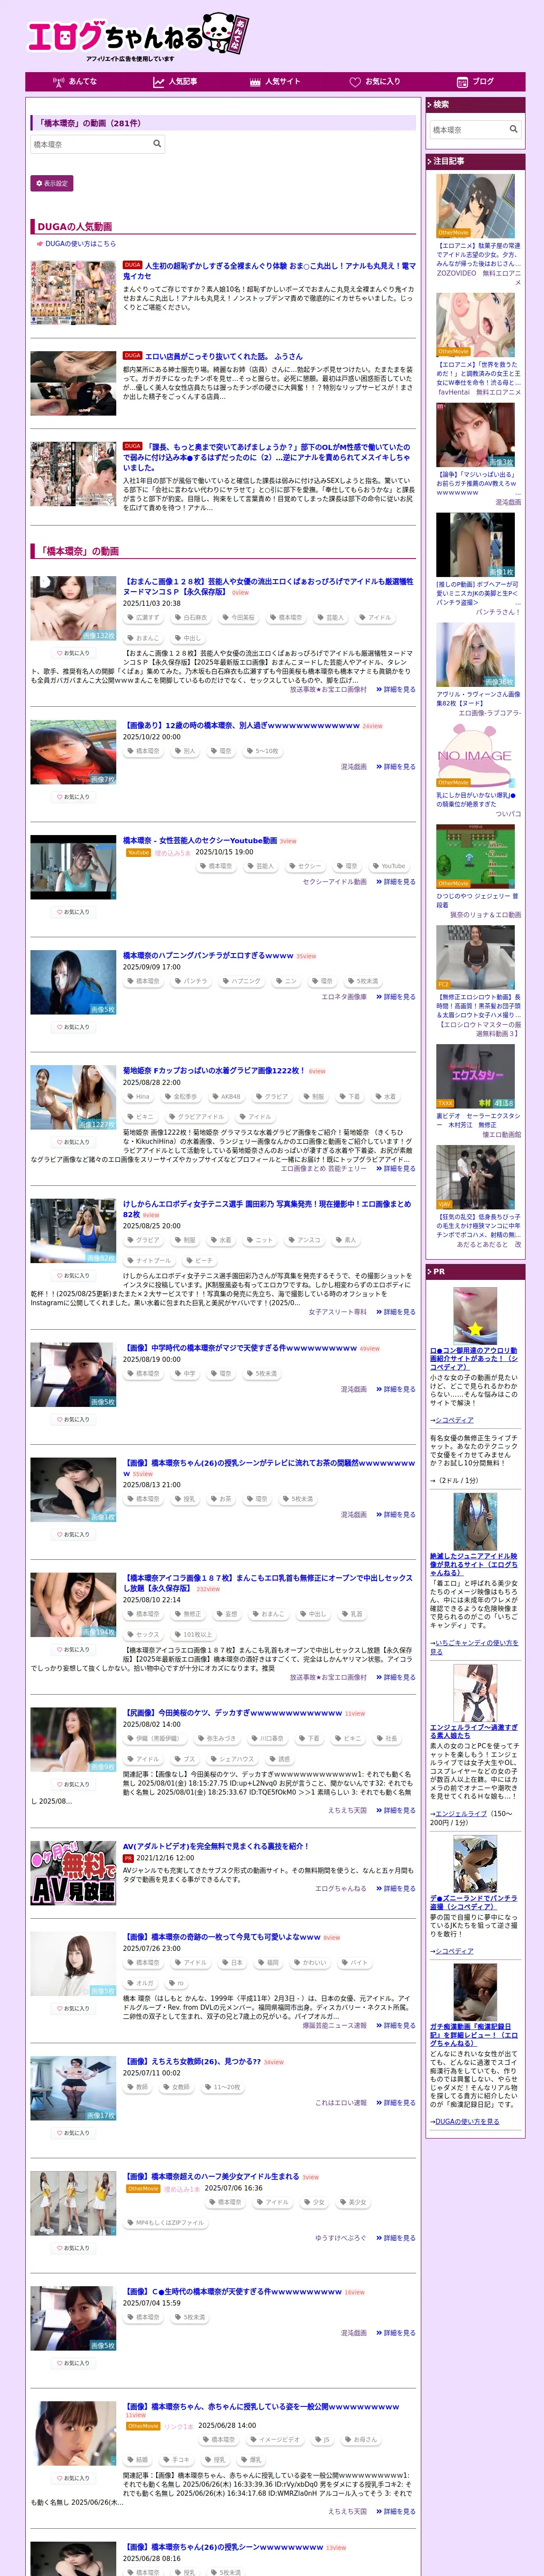Image resolution: width=544 pixels, height=2576 pixels.
Task: Open the 爆報芸能ニュース速報 source link
Action: 335,2026
